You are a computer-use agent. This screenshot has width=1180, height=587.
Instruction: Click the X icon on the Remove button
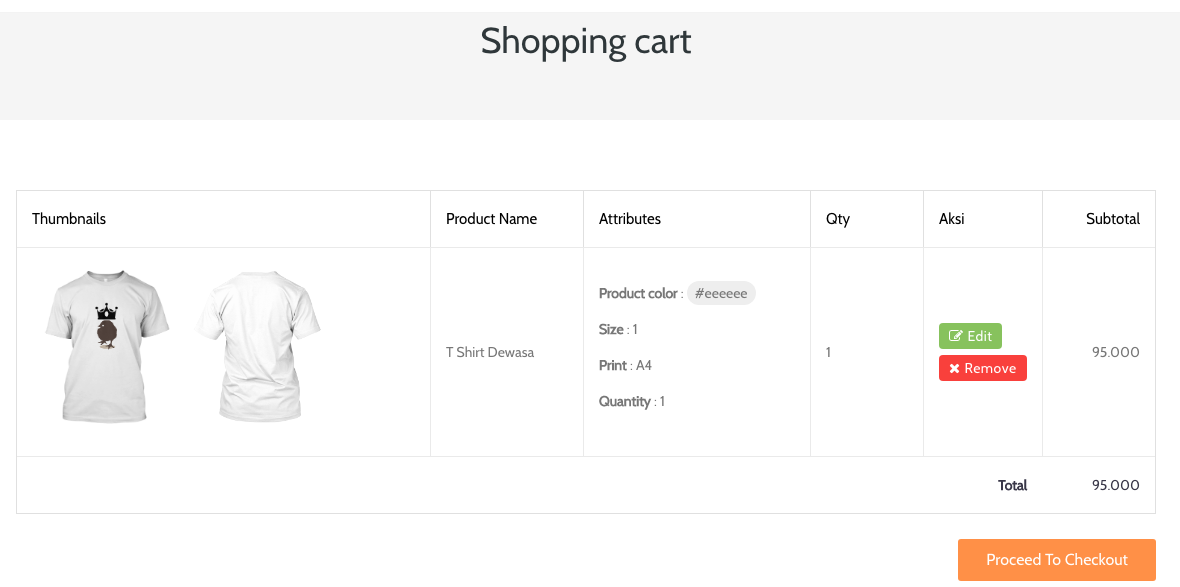tap(954, 369)
